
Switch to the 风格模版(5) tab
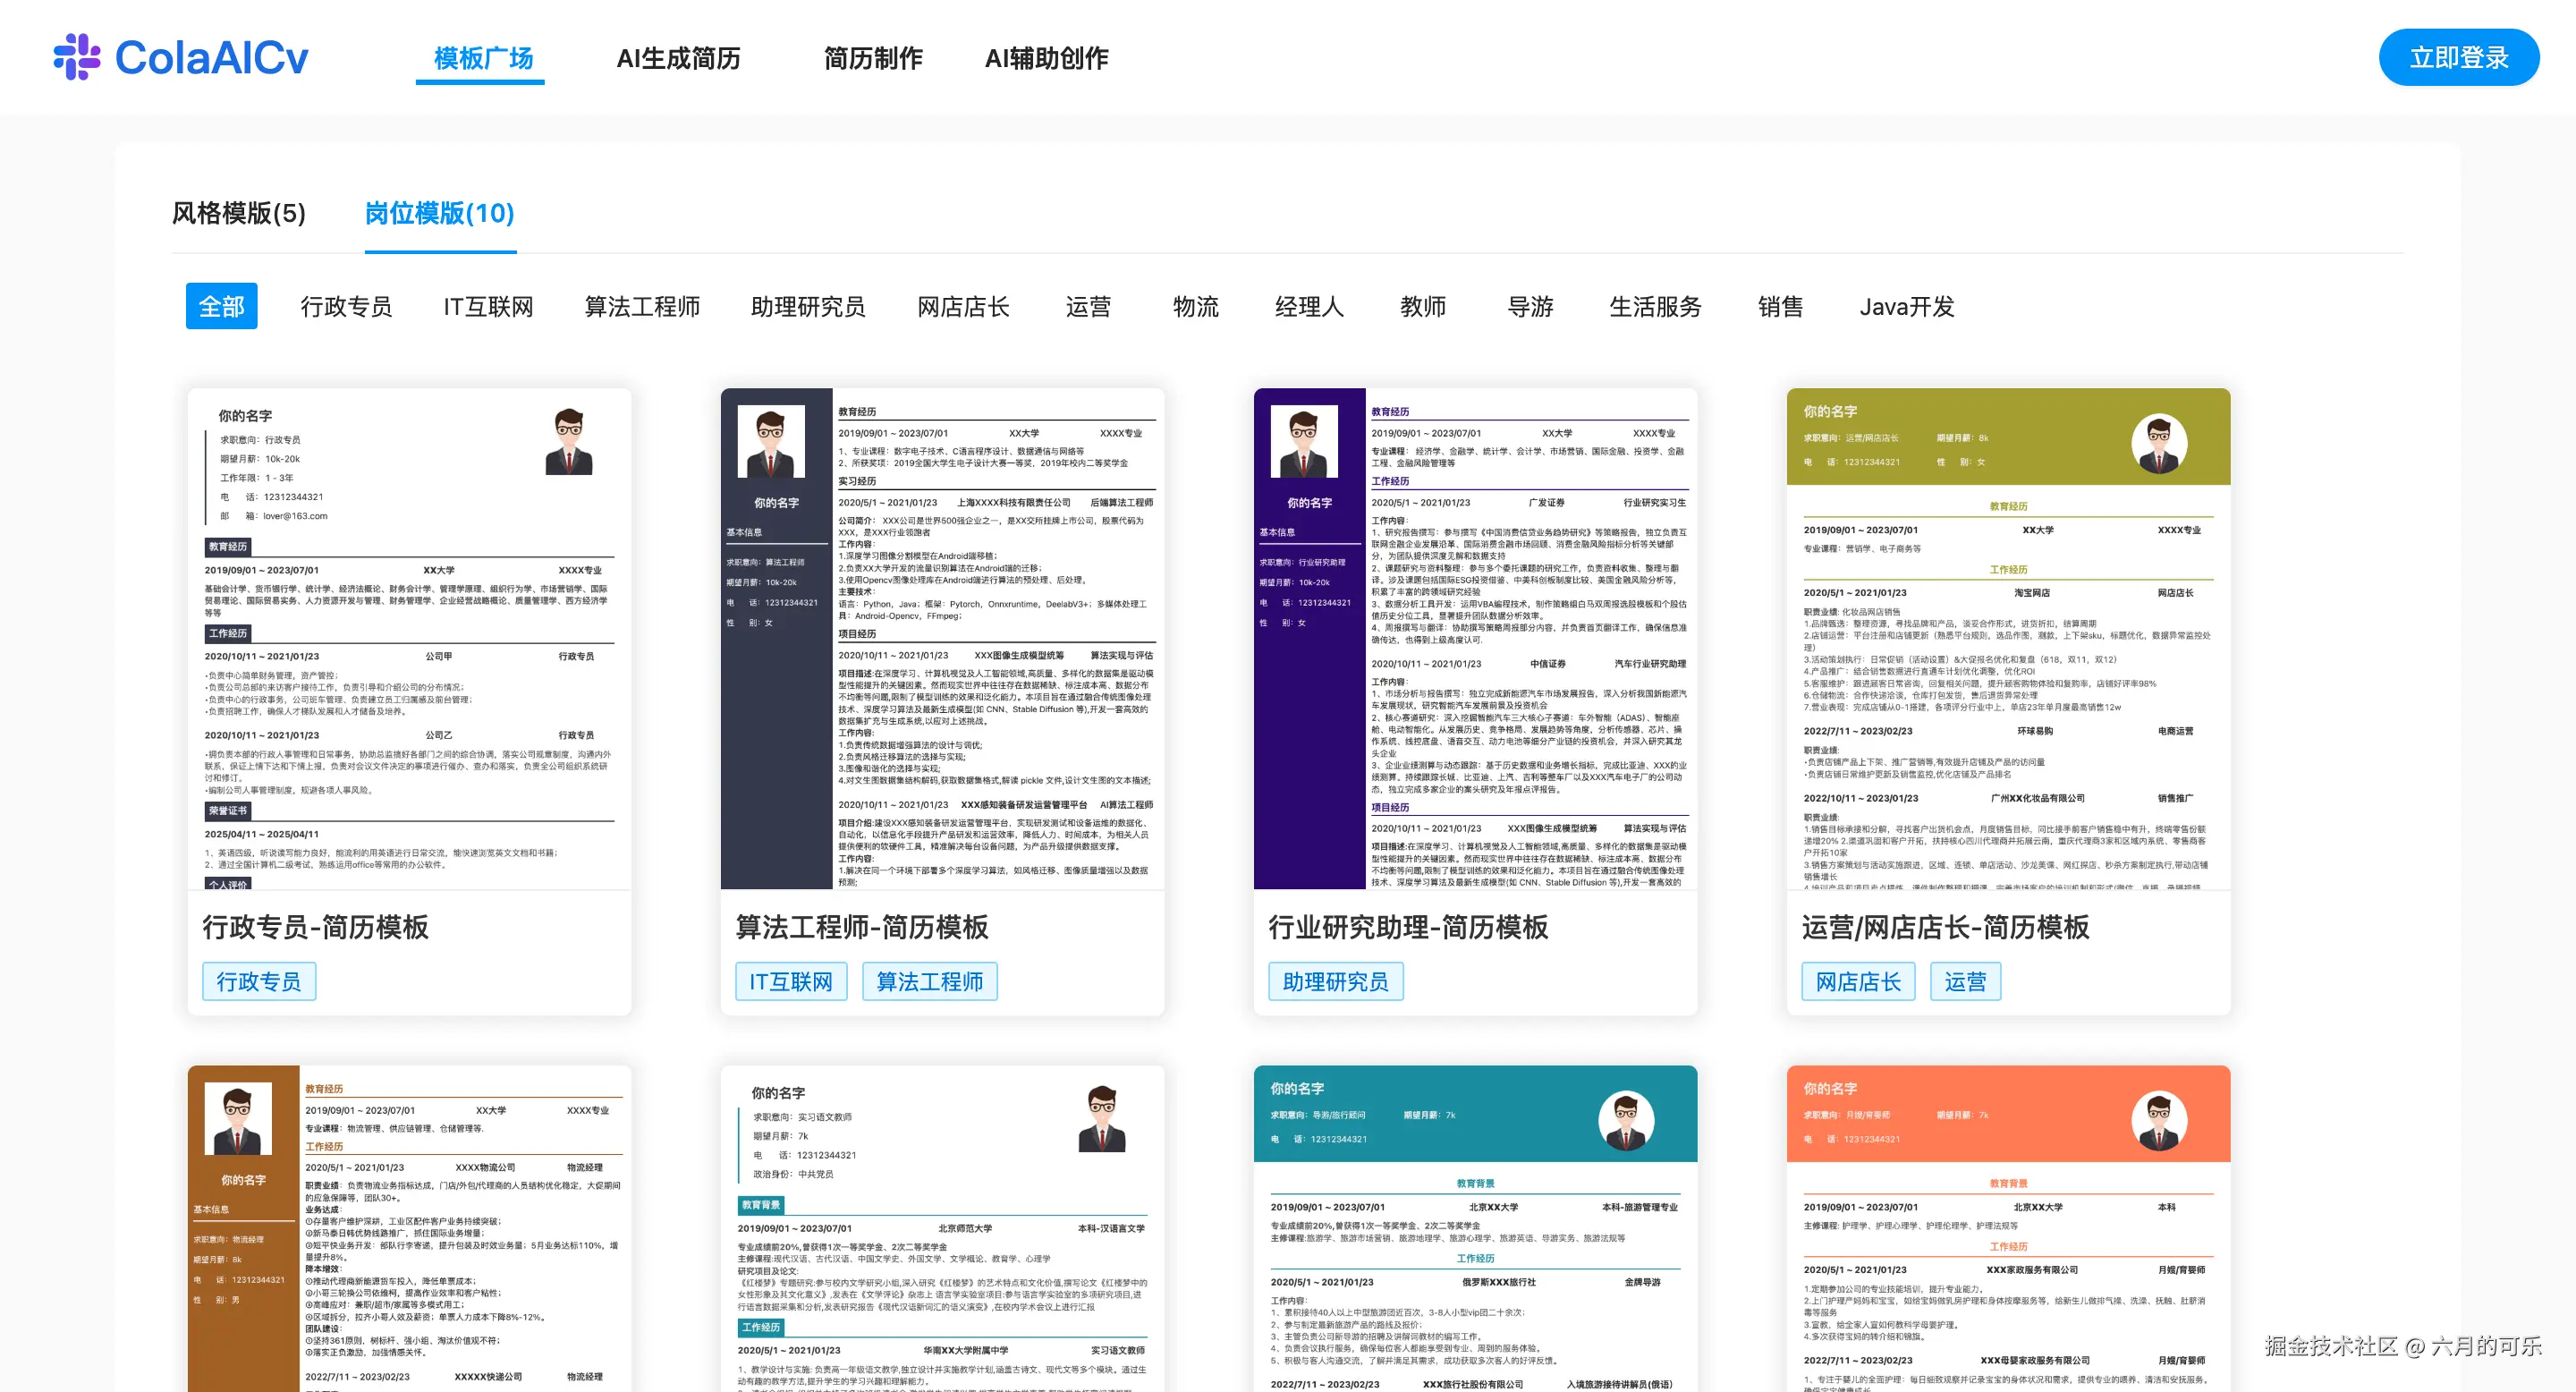(x=237, y=214)
